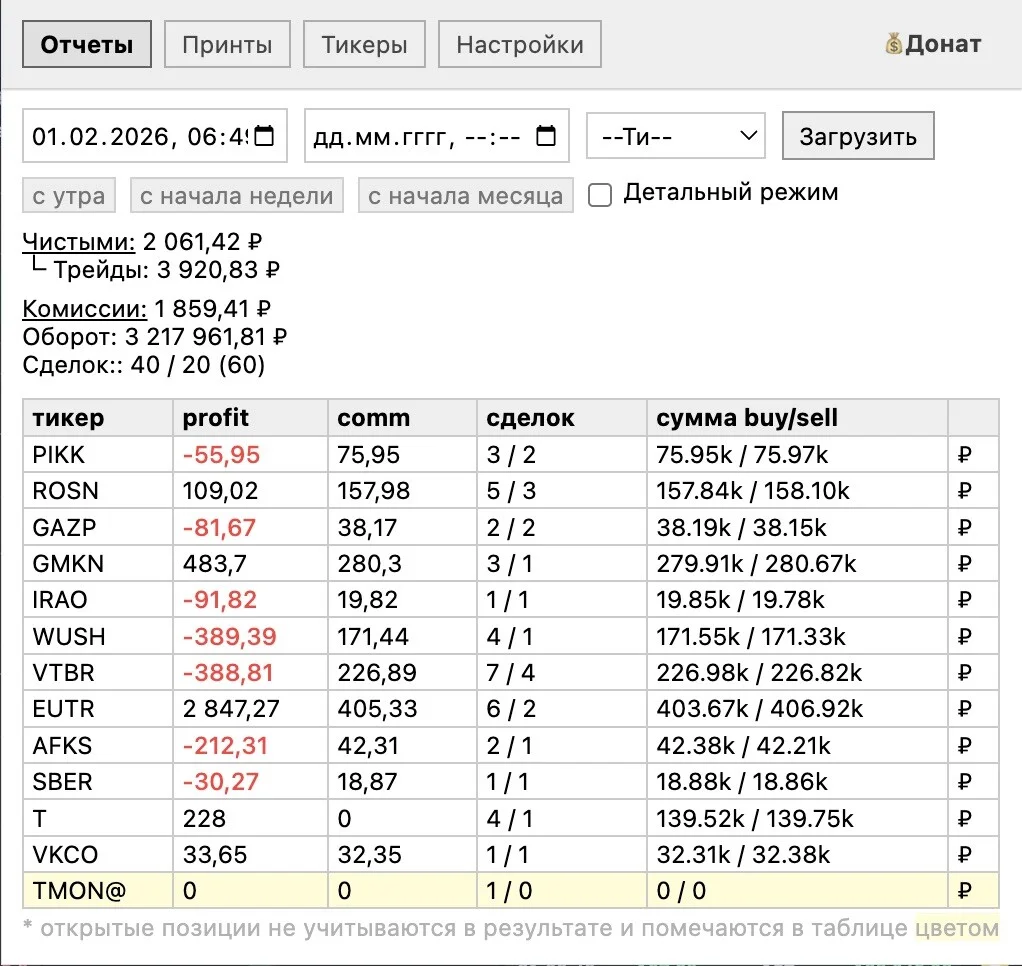Image resolution: width=1022 pixels, height=966 pixels.
Task: Click the Трейды total 3 920,83 ₽
Action: point(218,270)
